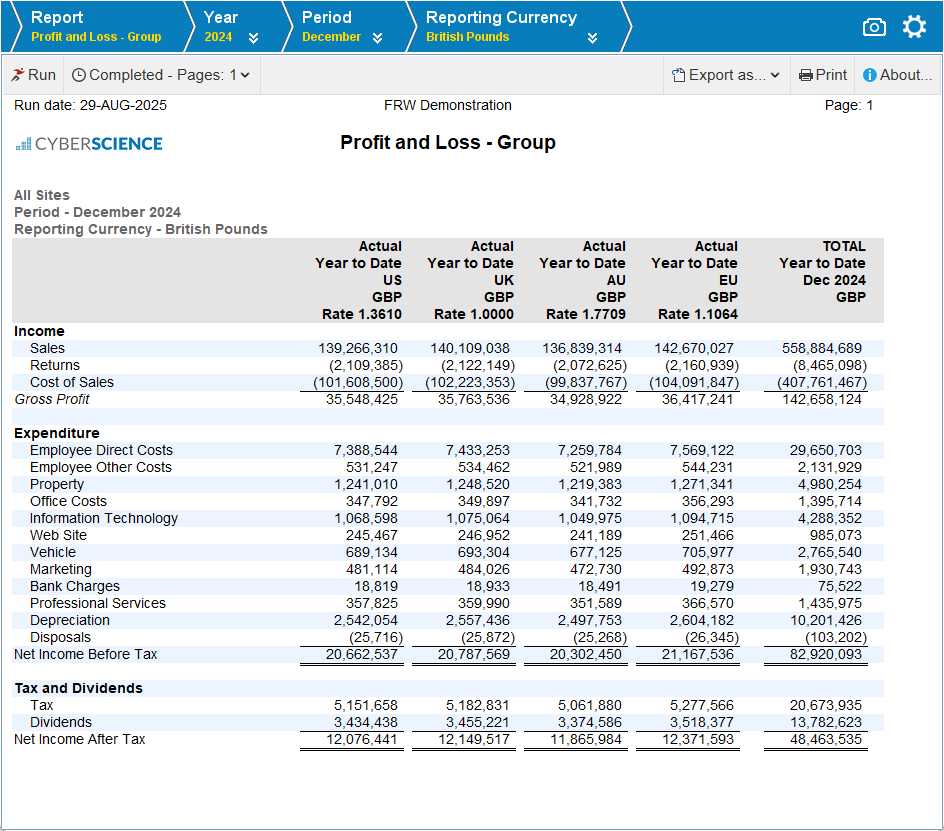Click the Export as document icon
The height and width of the screenshot is (831, 944).
(x=678, y=75)
